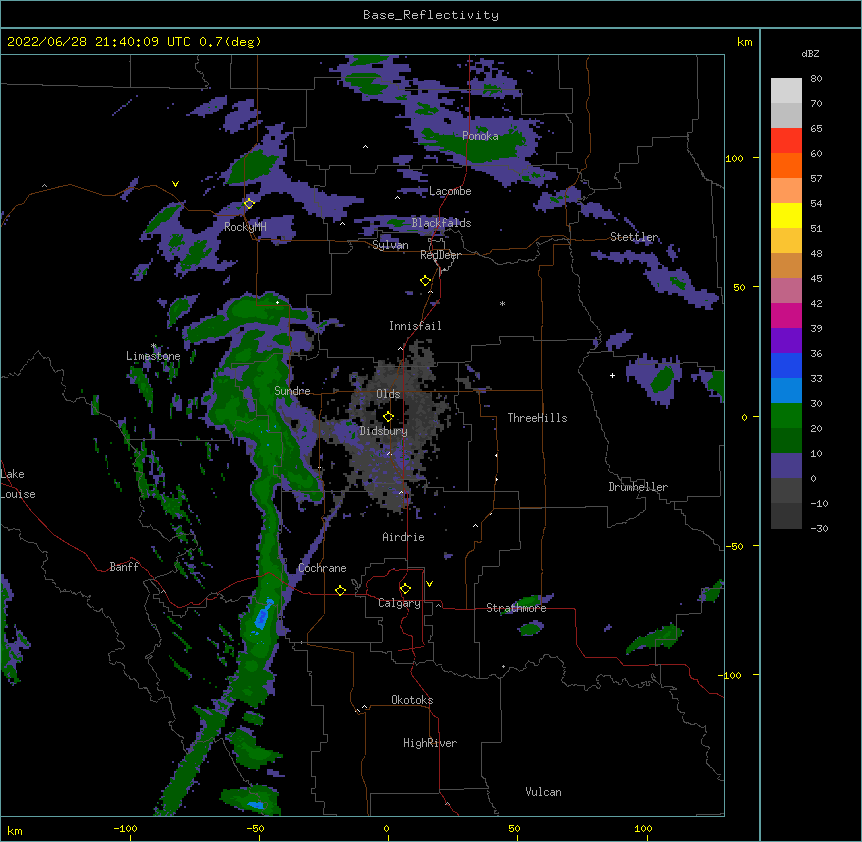Select the magenta 39-42 dBZ legend swatch
862x842 pixels.
pyautogui.click(x=786, y=315)
